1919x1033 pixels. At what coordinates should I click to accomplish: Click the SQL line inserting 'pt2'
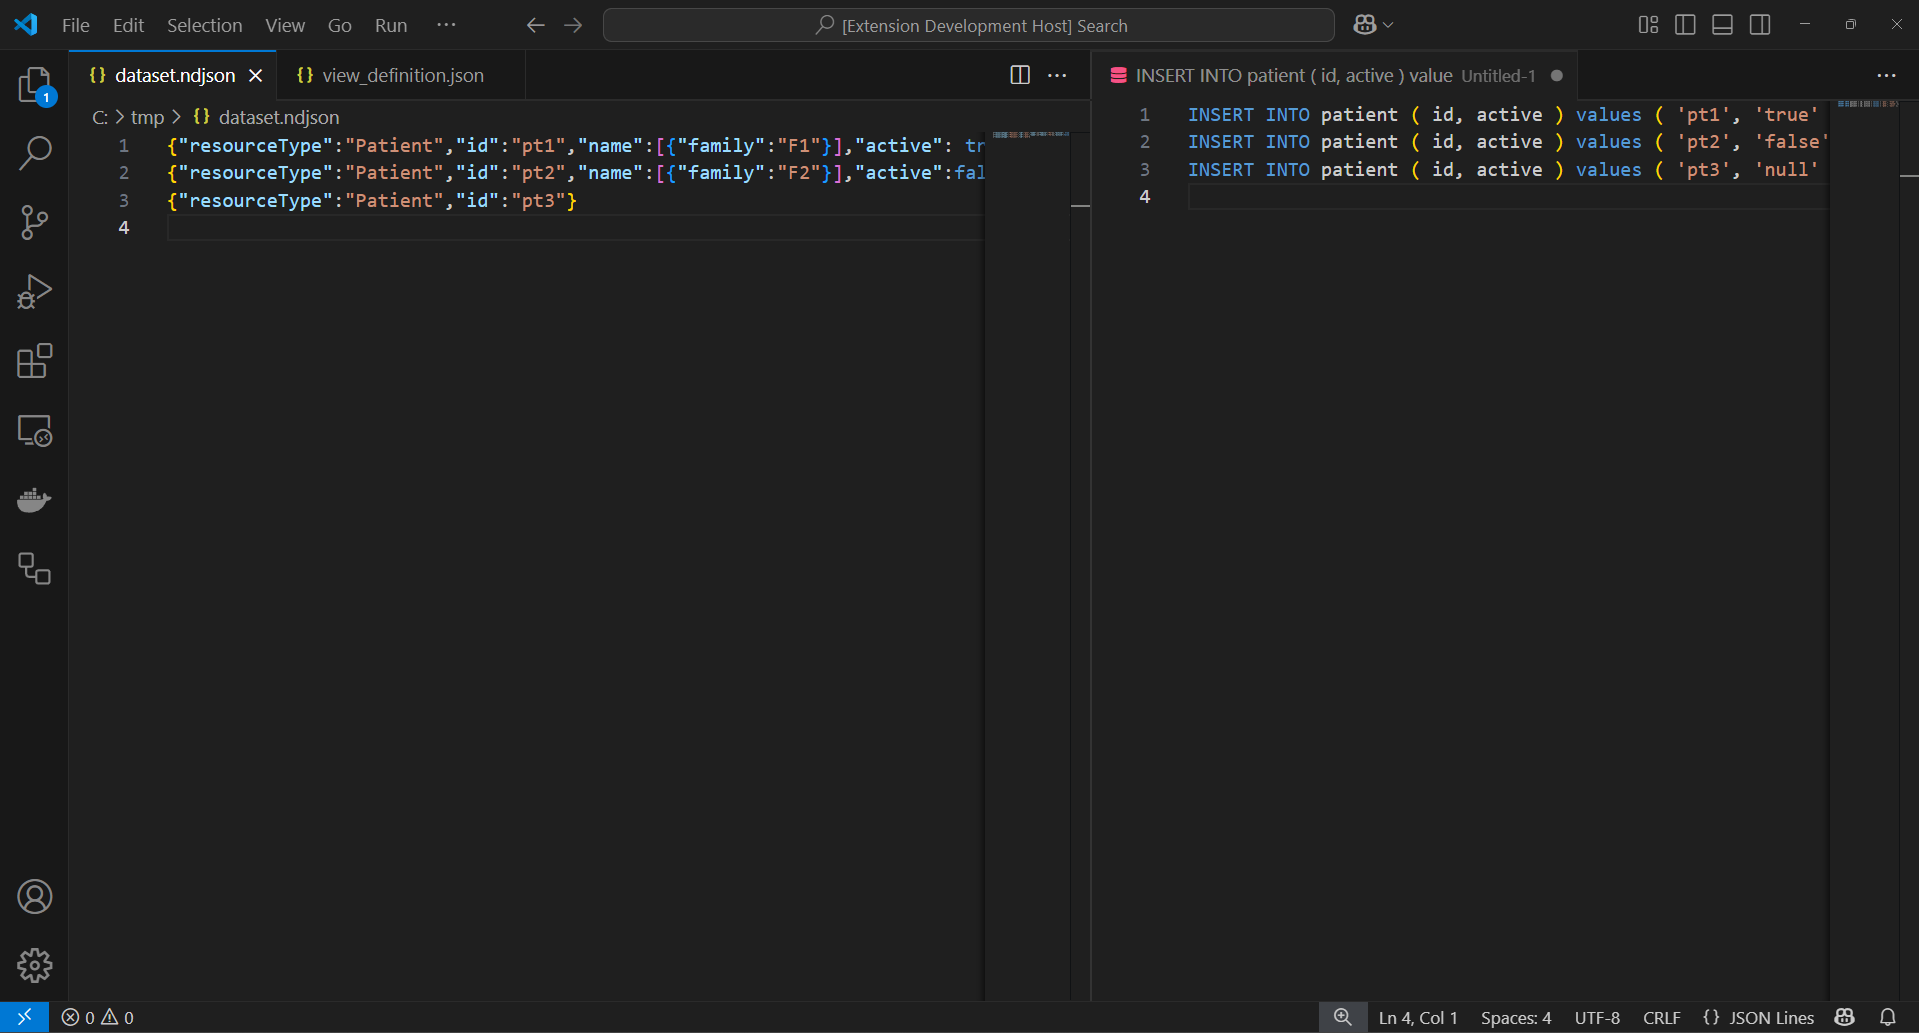click(x=1507, y=142)
